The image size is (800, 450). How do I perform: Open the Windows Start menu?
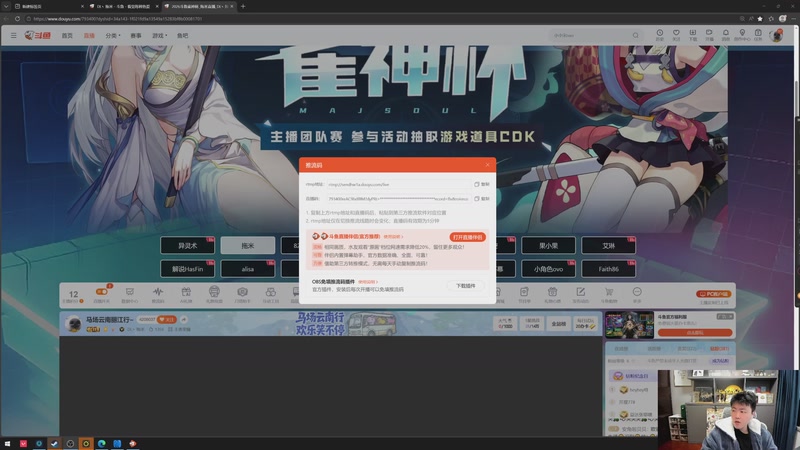[x=7, y=443]
